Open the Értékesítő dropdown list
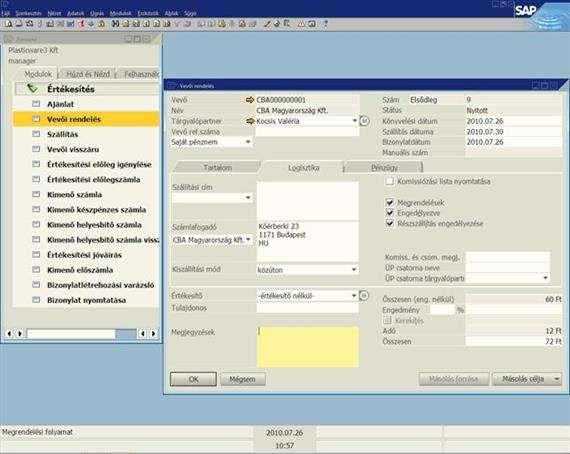The width and height of the screenshot is (570, 454). [354, 296]
